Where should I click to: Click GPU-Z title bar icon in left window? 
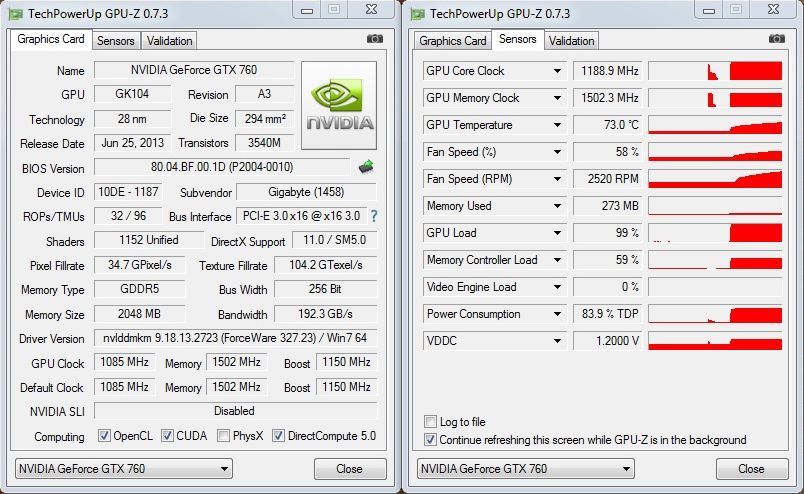[x=15, y=13]
